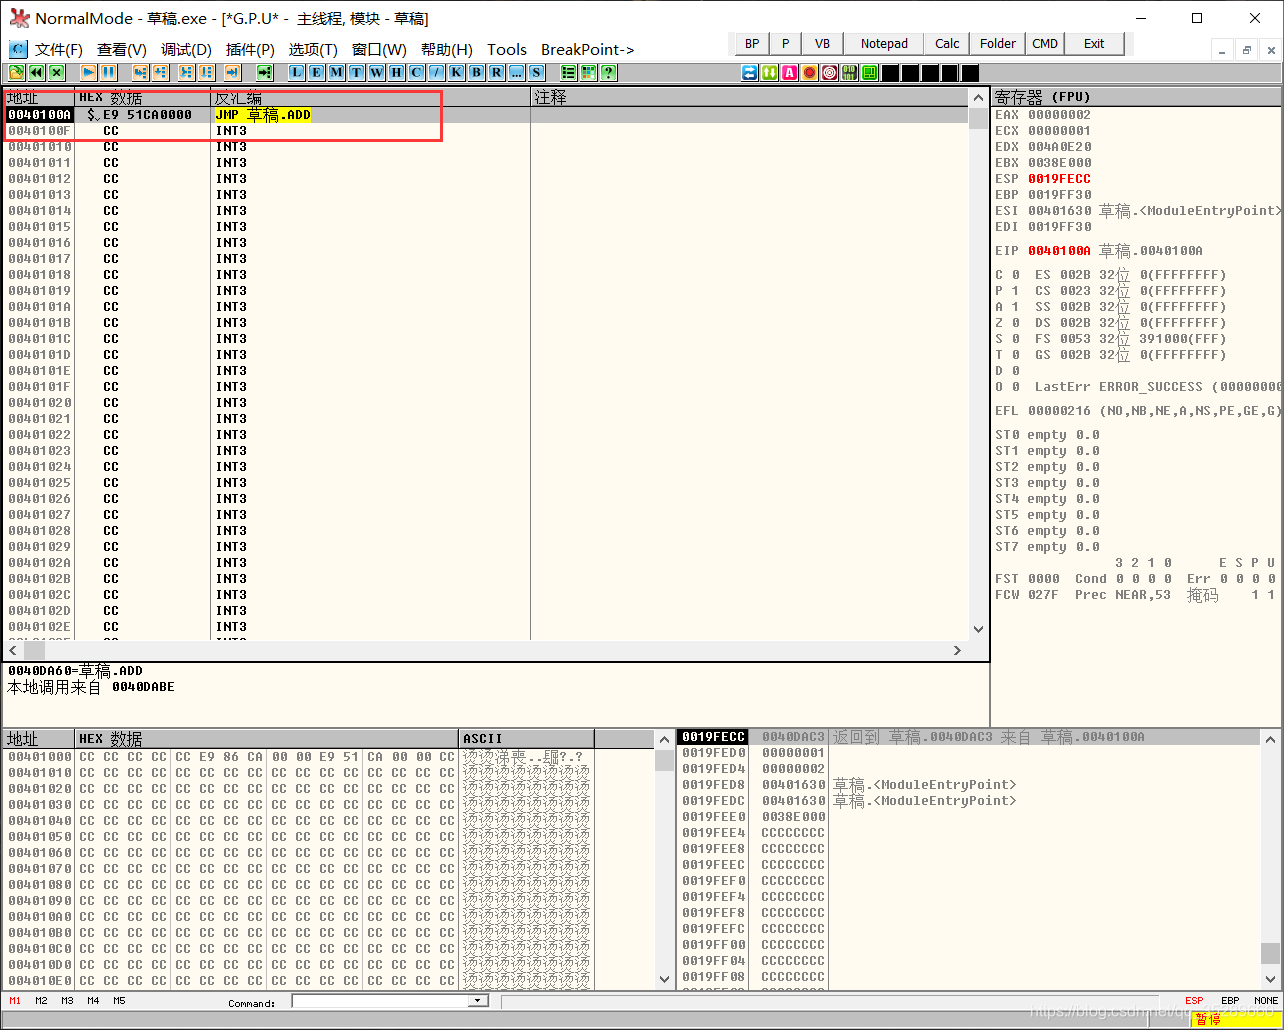
Task: Click the green window-layout plugin icon
Action: 870,72
